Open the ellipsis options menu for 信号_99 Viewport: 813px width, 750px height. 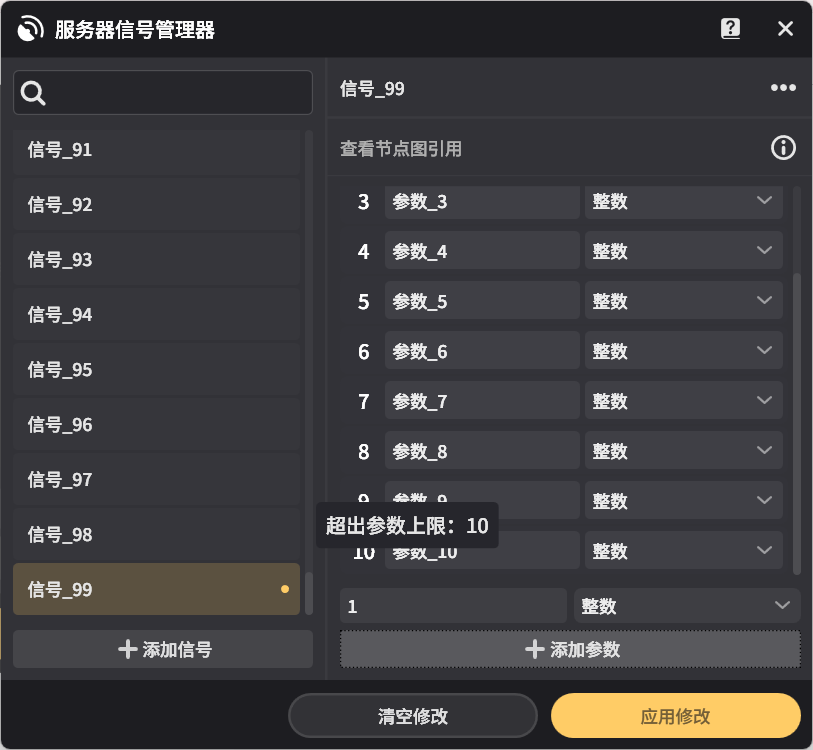(781, 88)
